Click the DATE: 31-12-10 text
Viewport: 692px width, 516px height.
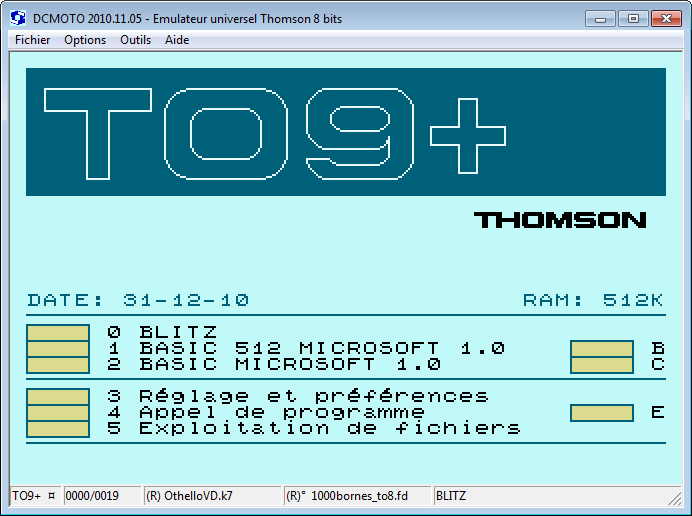(138, 300)
